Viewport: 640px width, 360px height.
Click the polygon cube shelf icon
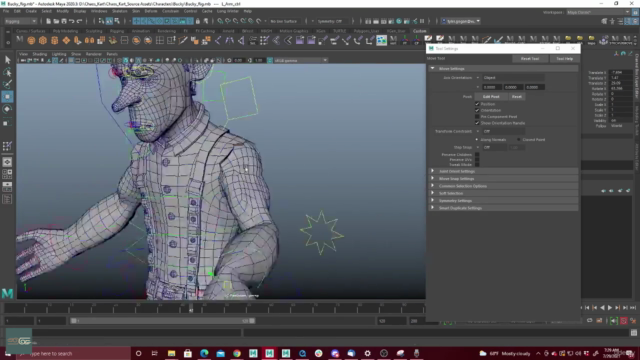click(43, 40)
